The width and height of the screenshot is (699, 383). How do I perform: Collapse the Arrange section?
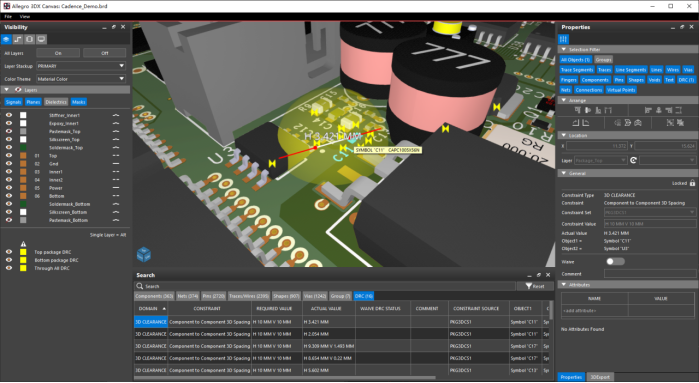click(x=564, y=100)
